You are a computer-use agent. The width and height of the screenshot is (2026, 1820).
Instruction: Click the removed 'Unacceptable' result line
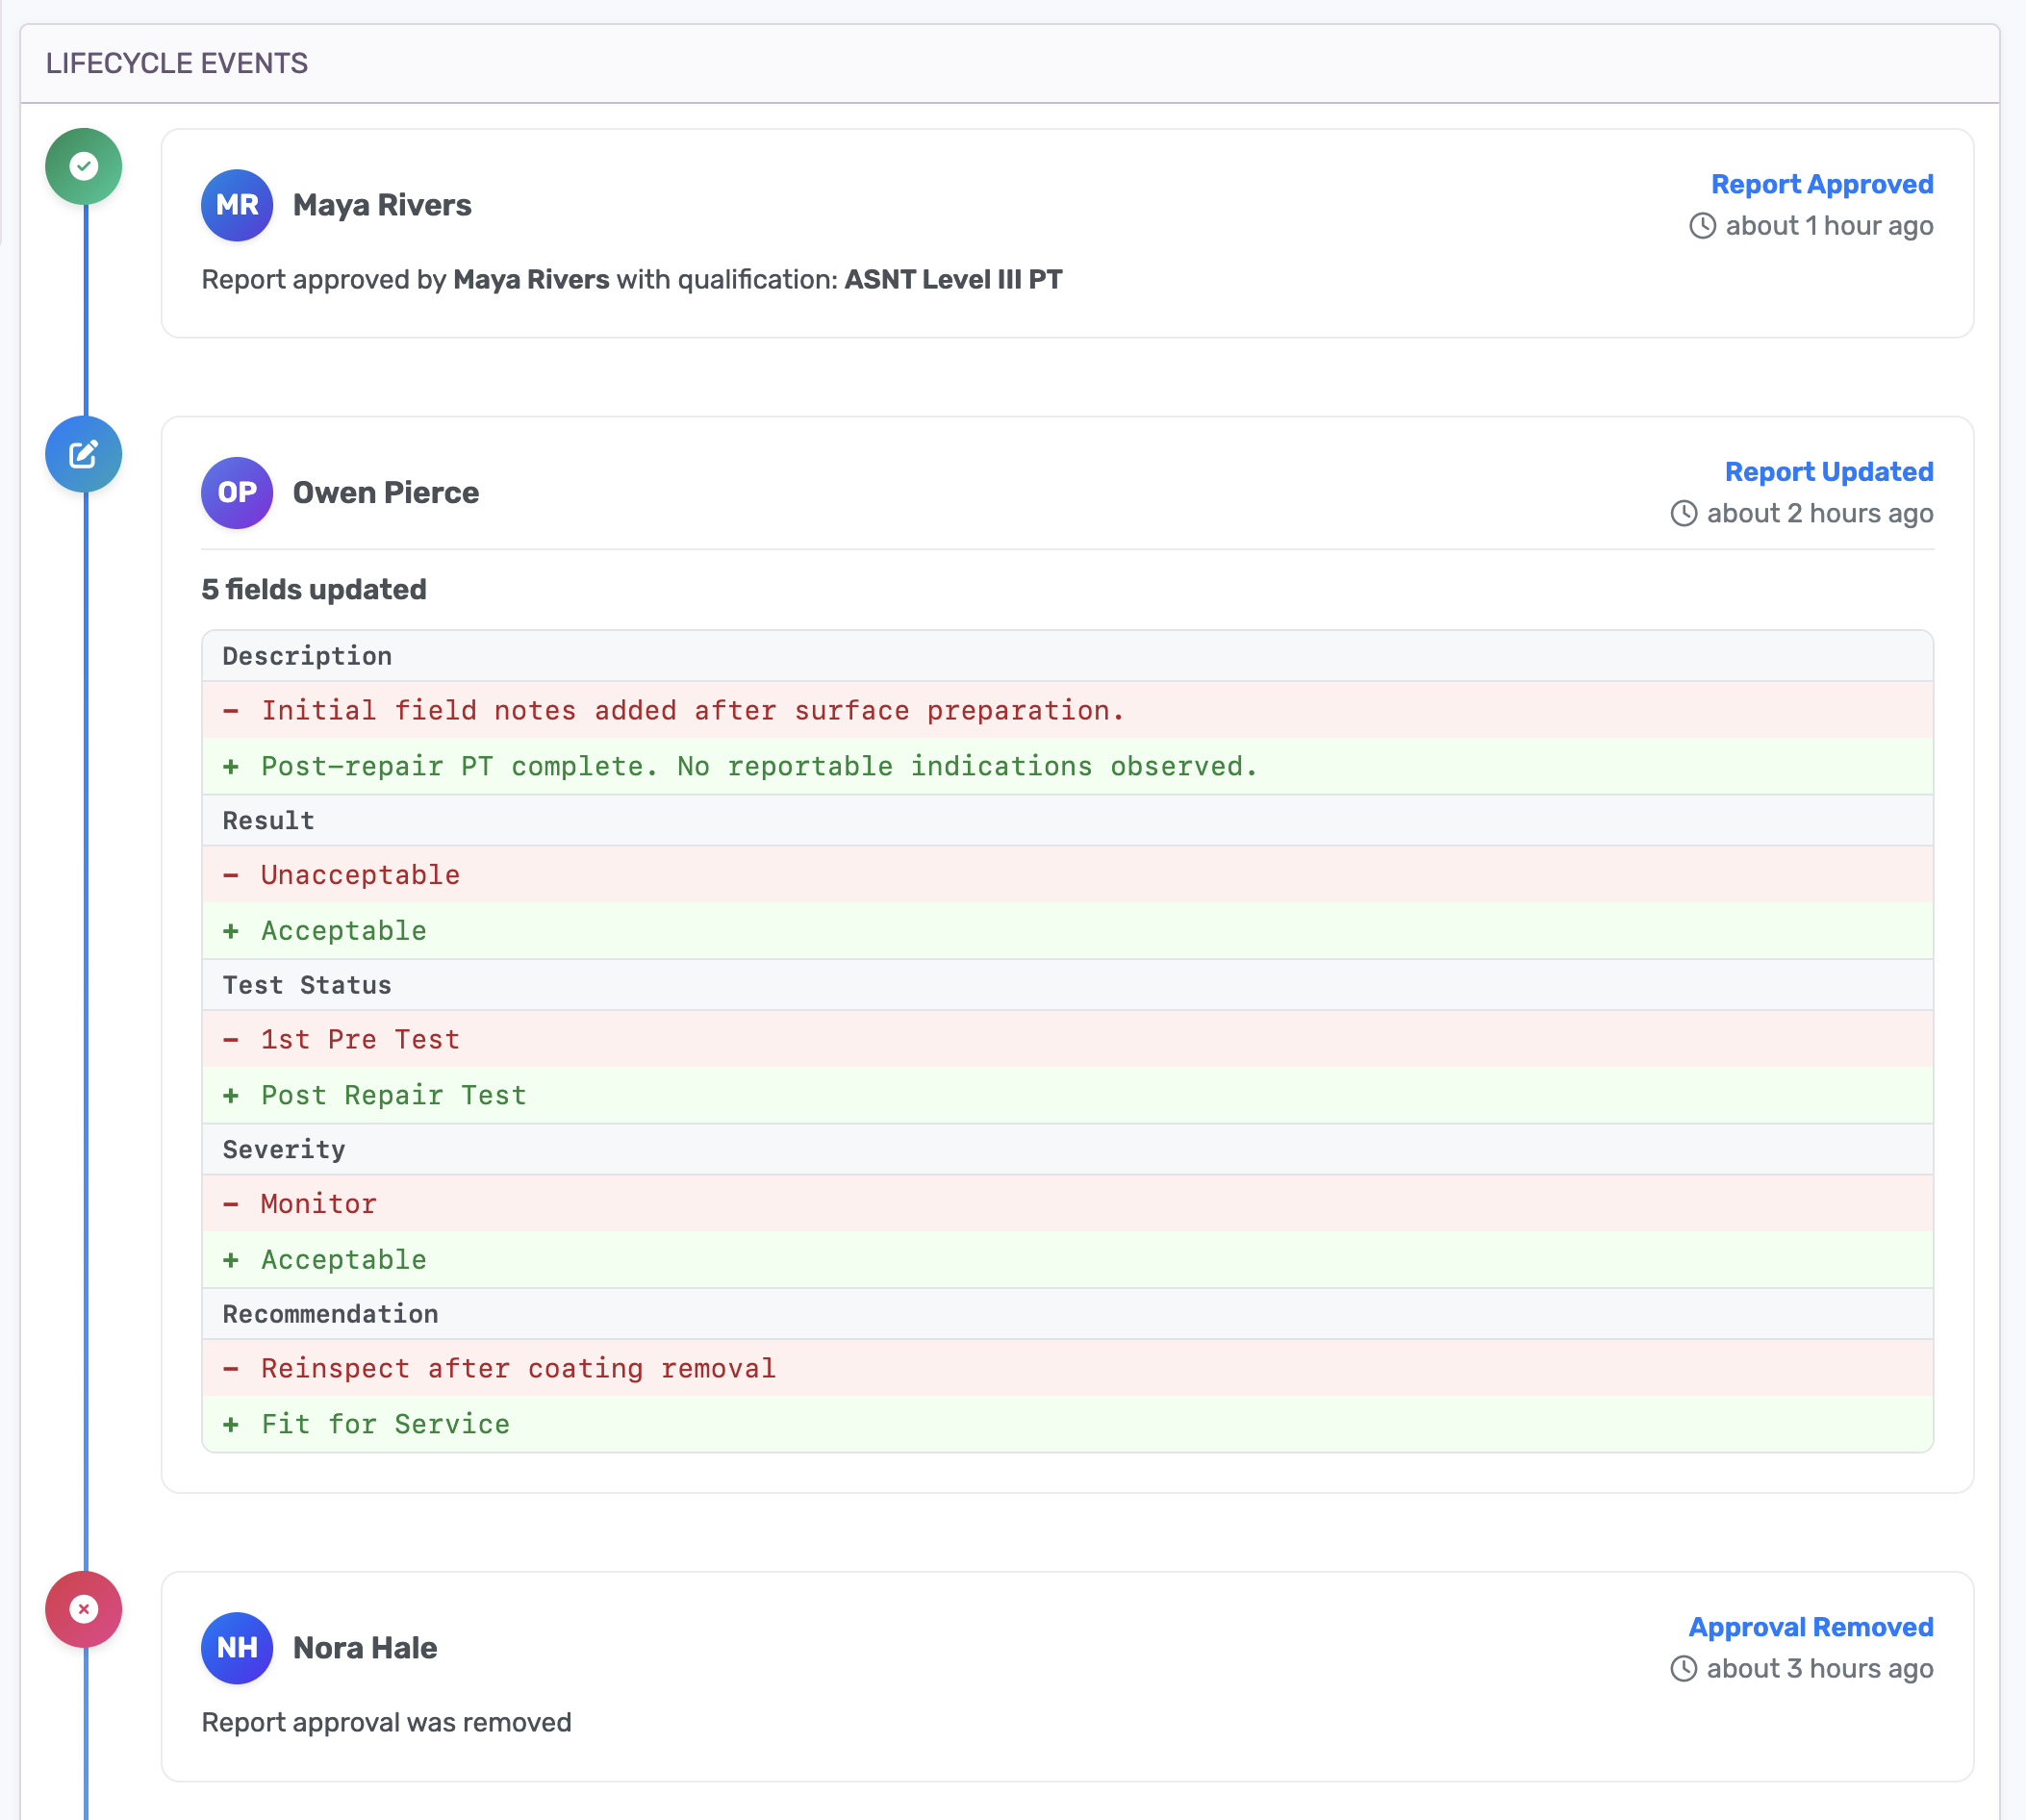(1067, 875)
